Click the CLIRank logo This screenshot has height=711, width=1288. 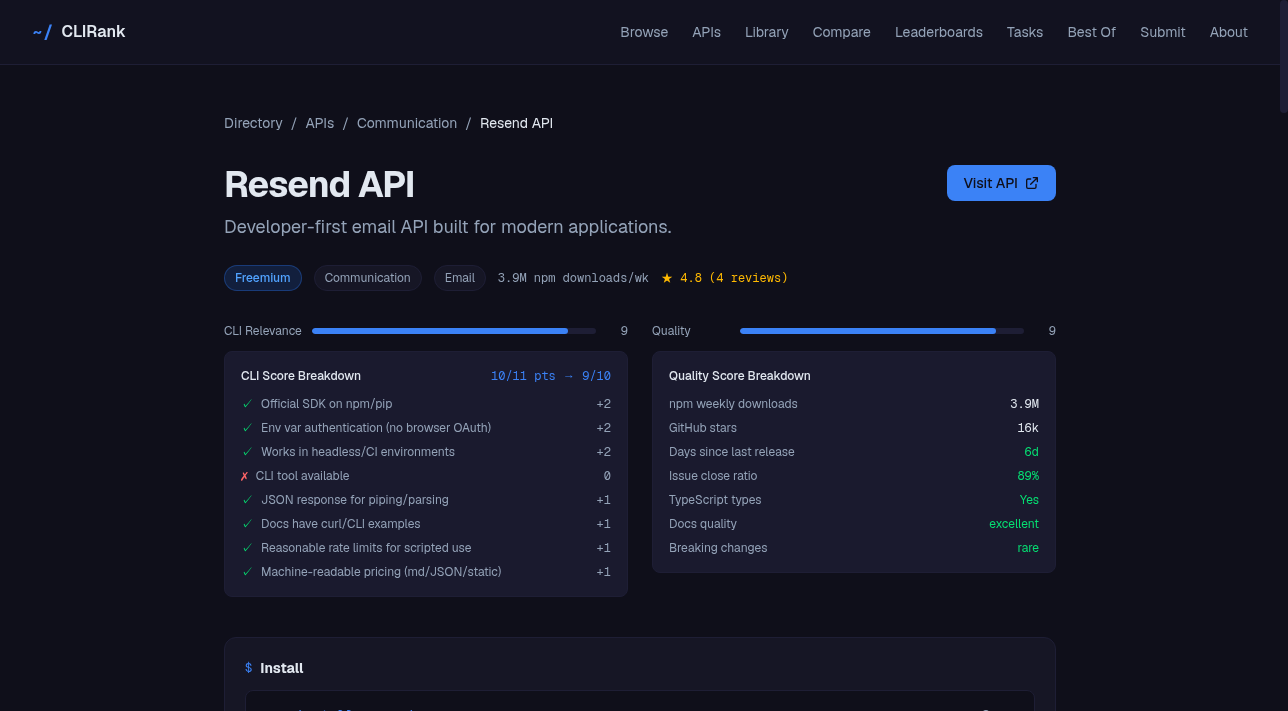point(79,32)
